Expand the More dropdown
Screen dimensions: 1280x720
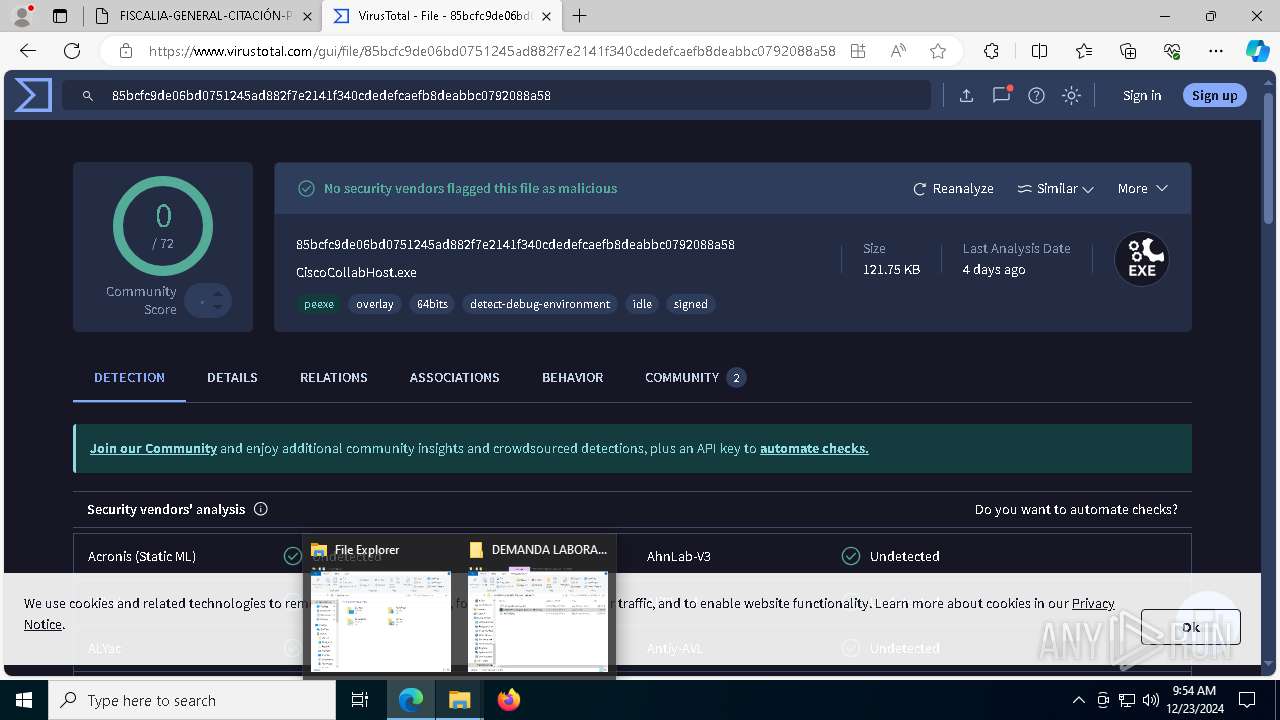[1142, 188]
